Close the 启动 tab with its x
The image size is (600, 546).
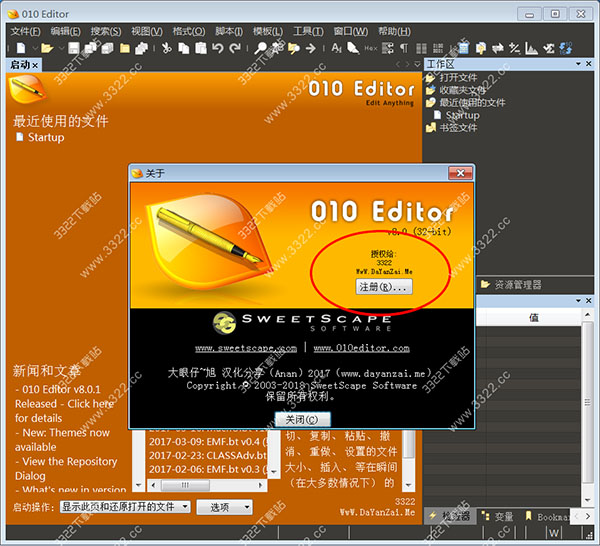click(x=35, y=65)
